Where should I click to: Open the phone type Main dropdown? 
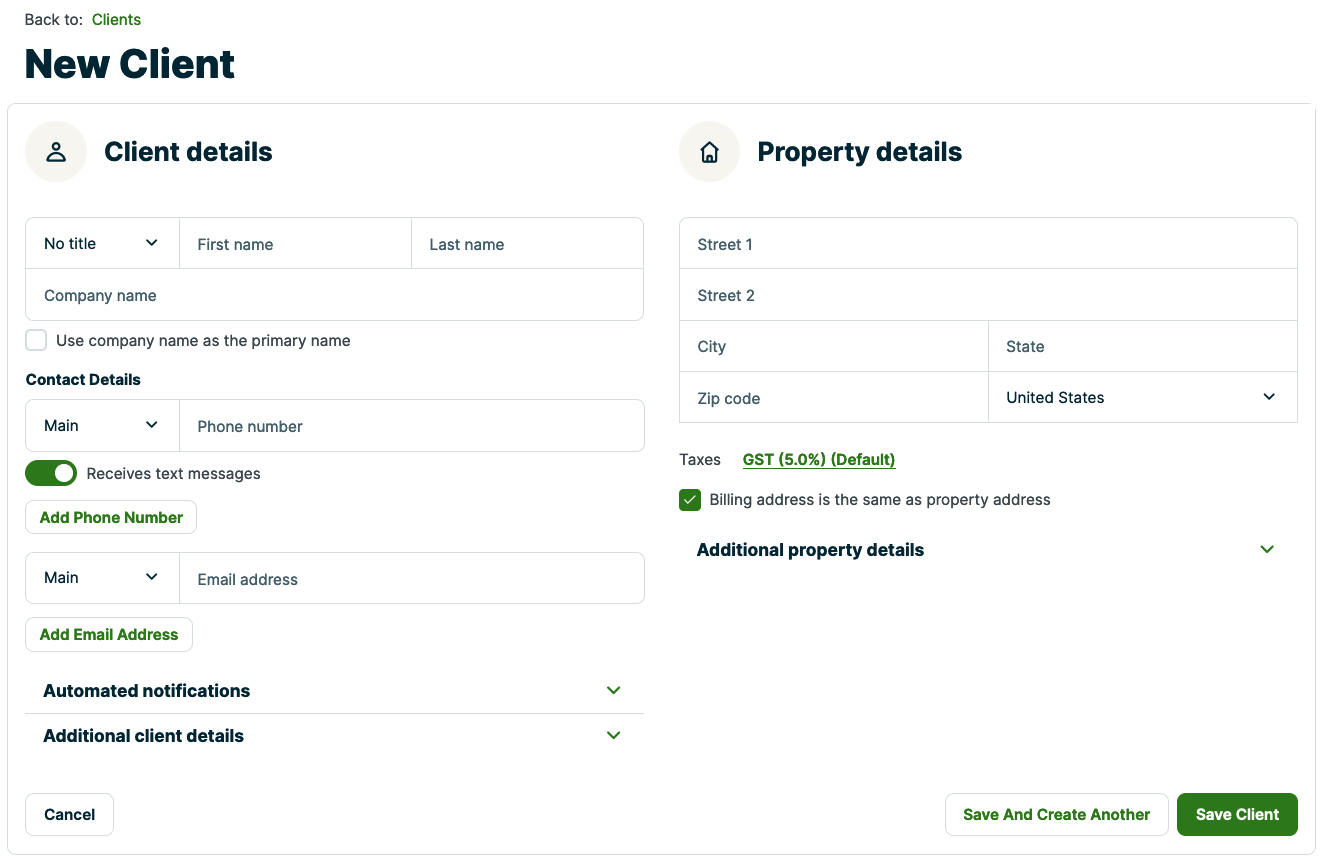point(101,426)
